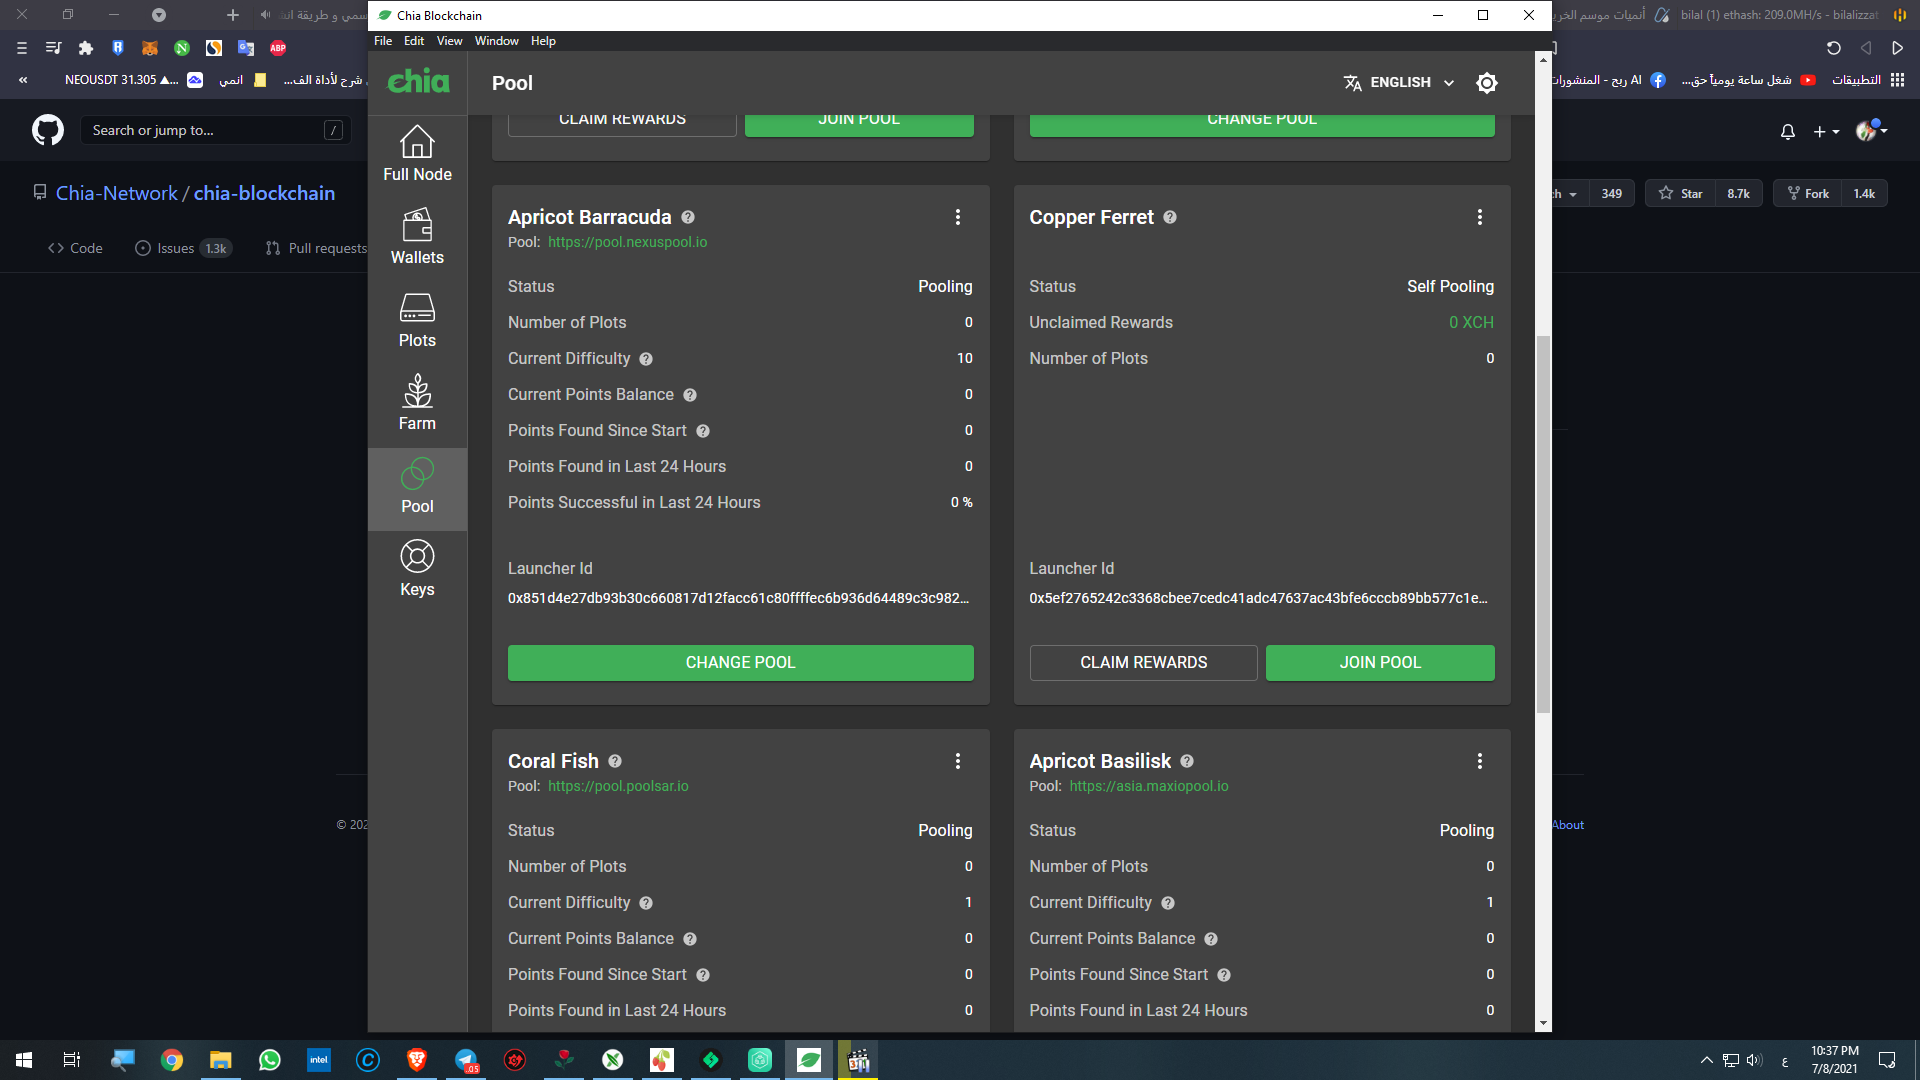
Task: Click the Chia window vertical scrollbar thumb
Action: pos(1543,524)
